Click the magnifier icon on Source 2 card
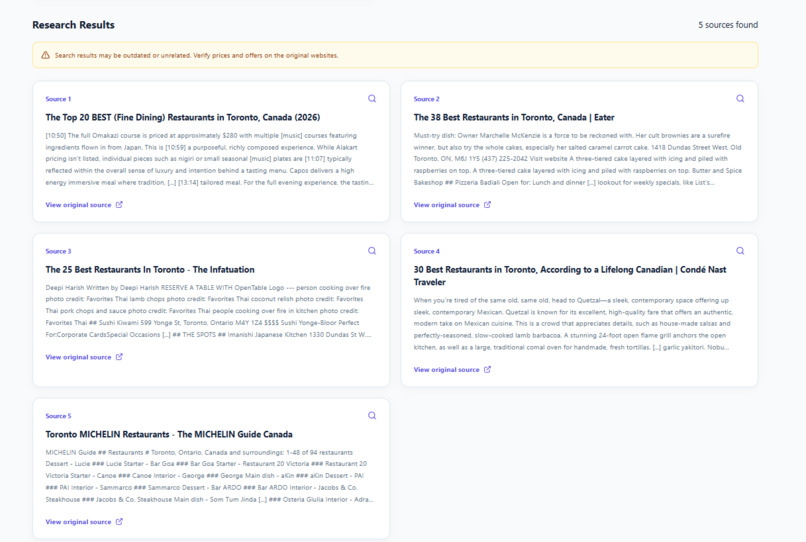Viewport: 806px width, 542px height. tap(740, 99)
